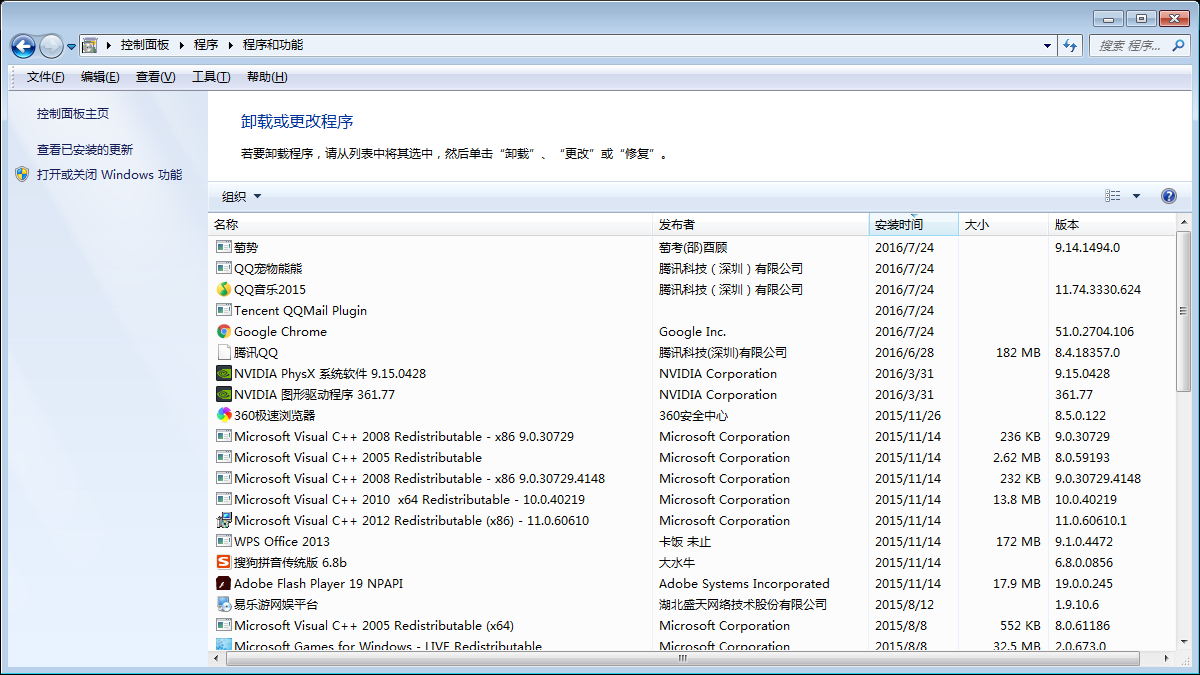This screenshot has width=1200, height=675.
Task: Click the Visual C++ 2012 Redistributable installer icon
Action: [224, 521]
